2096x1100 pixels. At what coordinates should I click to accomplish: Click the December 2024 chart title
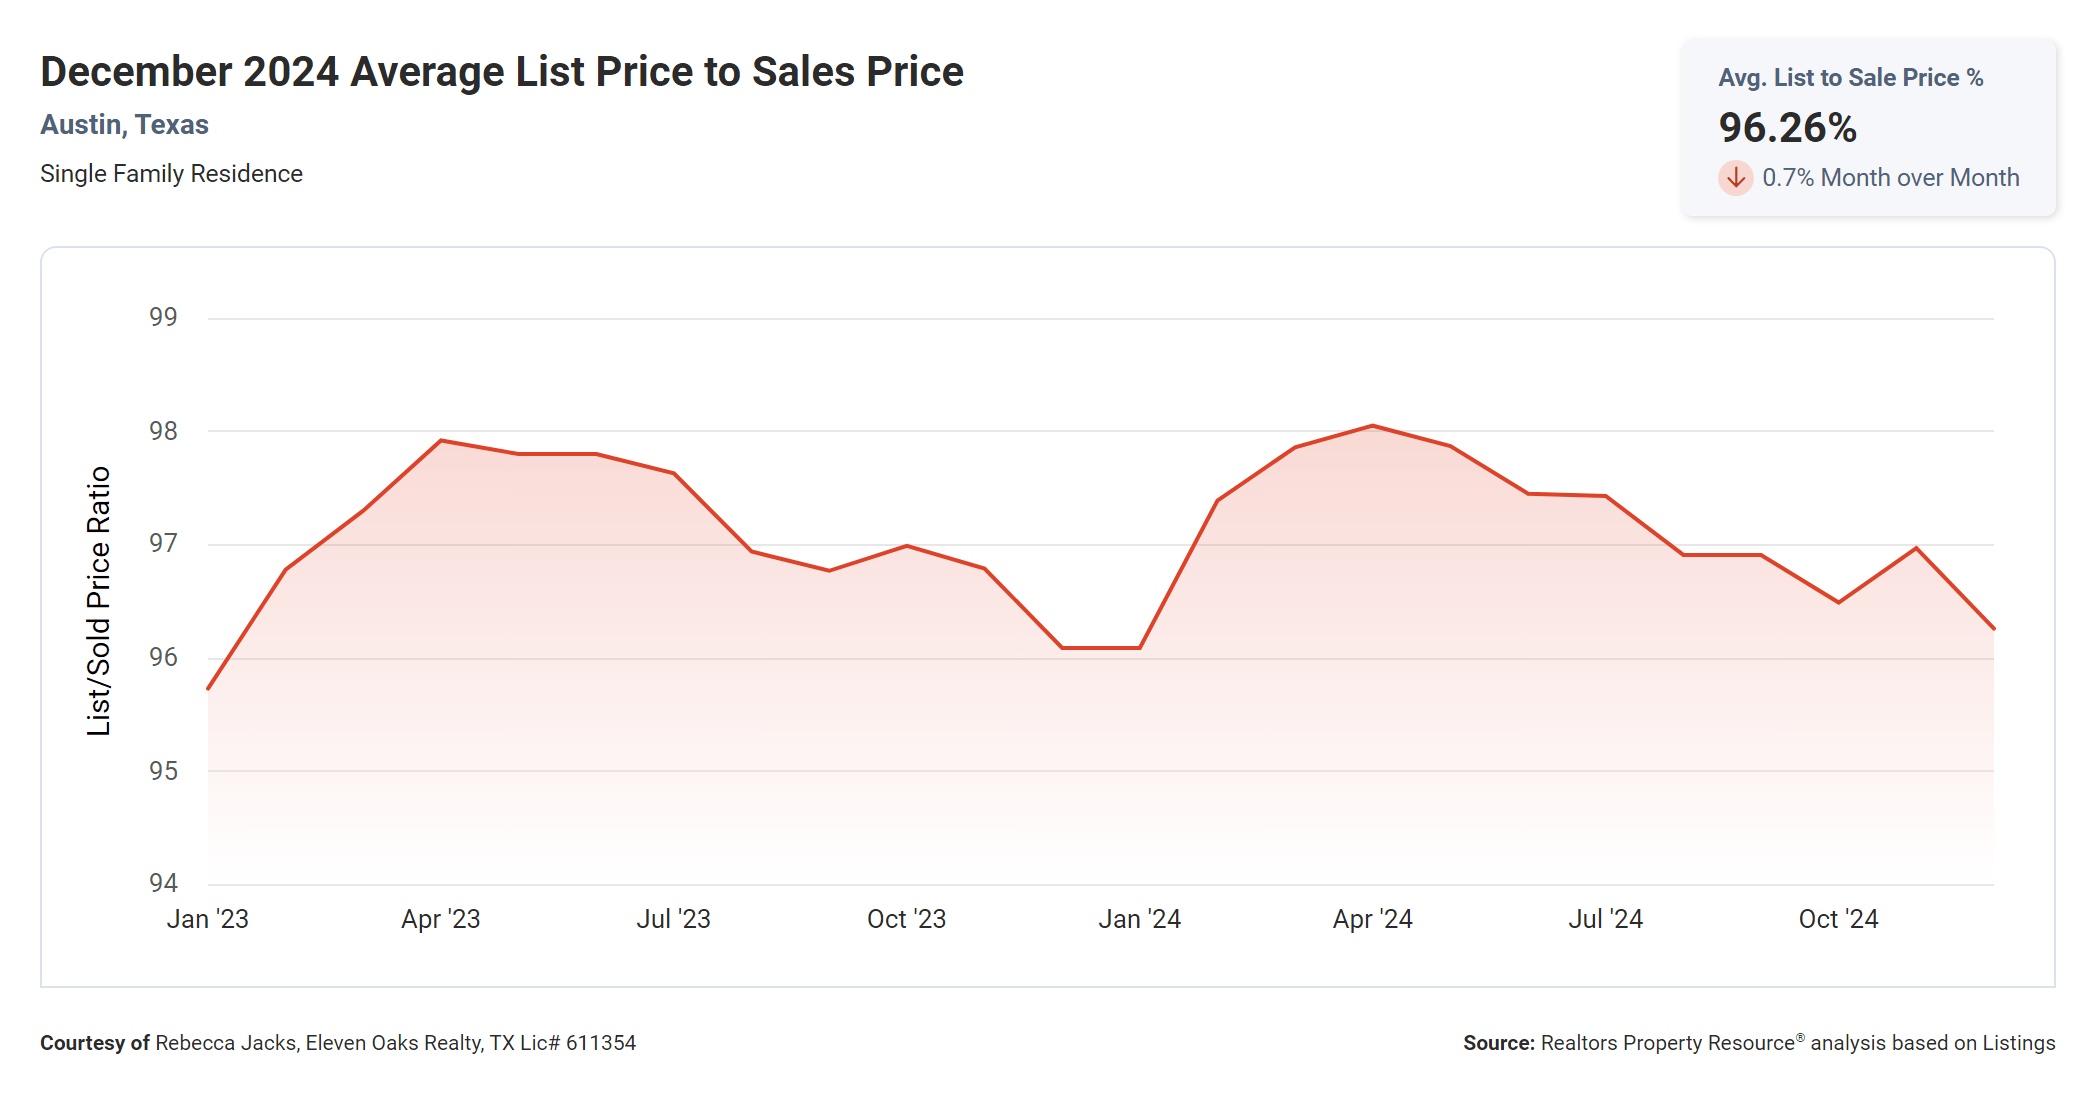[501, 72]
